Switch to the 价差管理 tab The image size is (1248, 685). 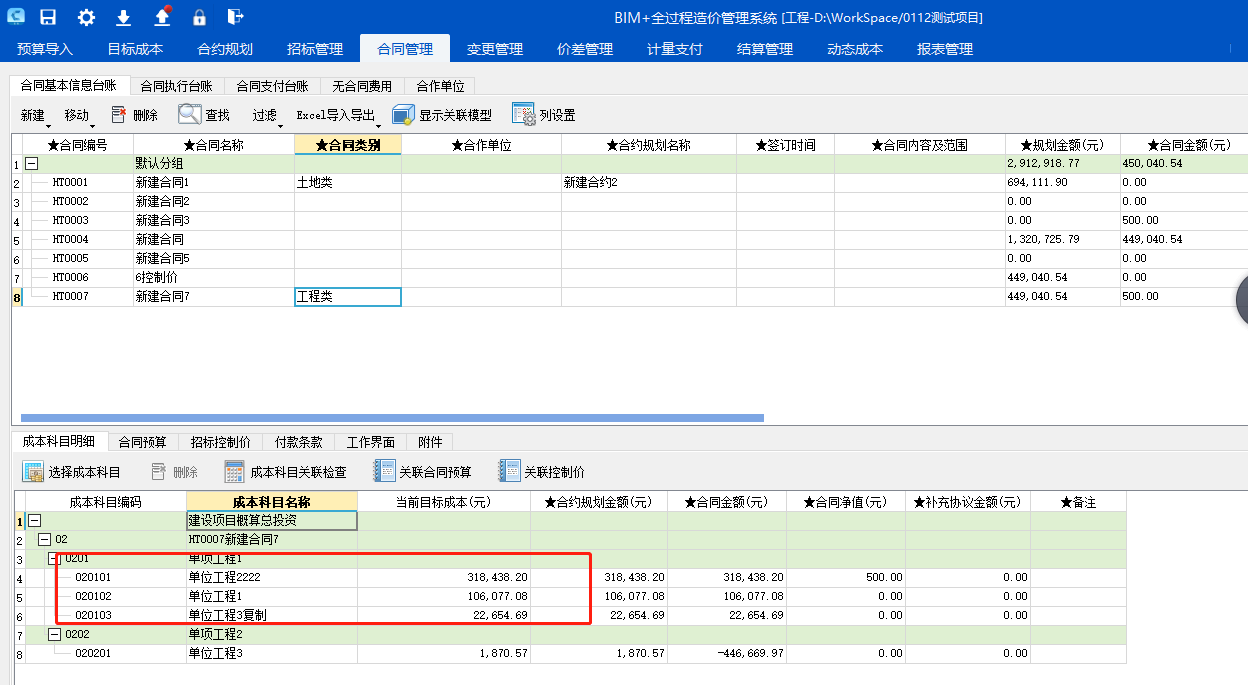(585, 49)
